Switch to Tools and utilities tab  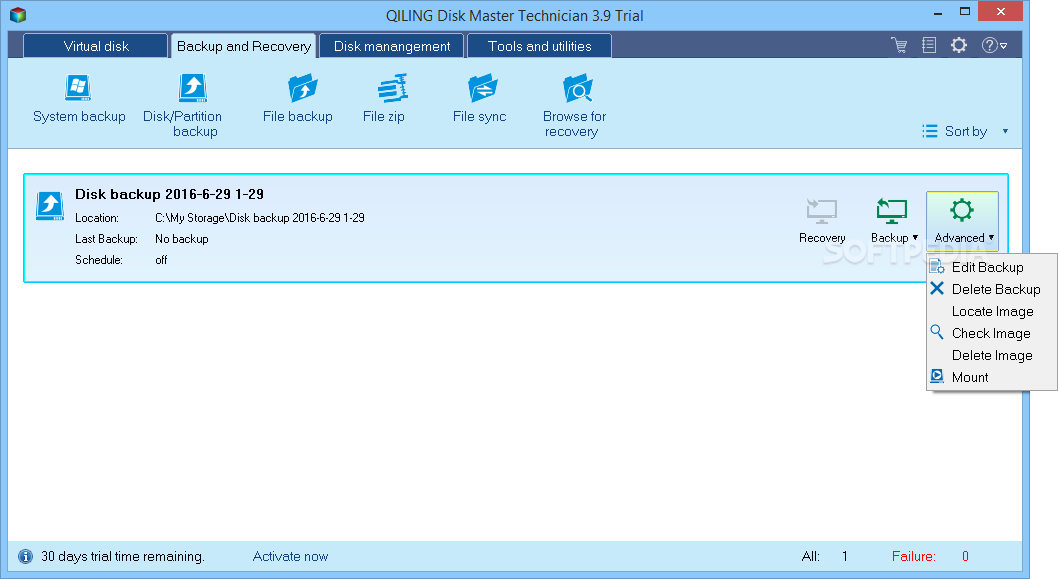point(540,46)
